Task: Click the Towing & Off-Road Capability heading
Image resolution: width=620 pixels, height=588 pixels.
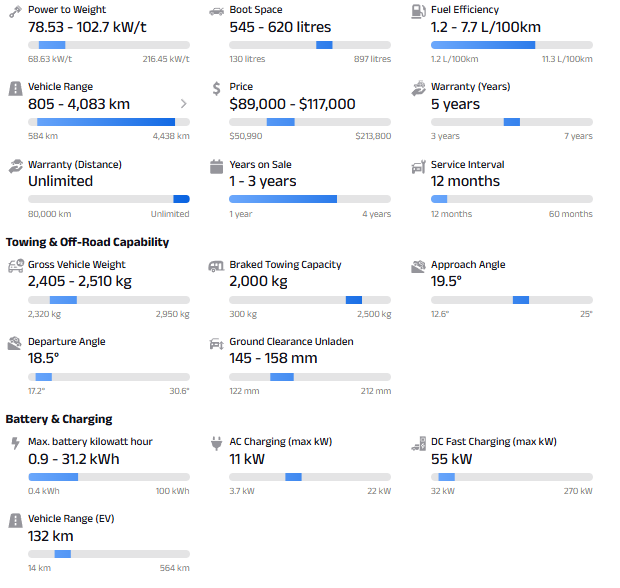Action: (87, 242)
